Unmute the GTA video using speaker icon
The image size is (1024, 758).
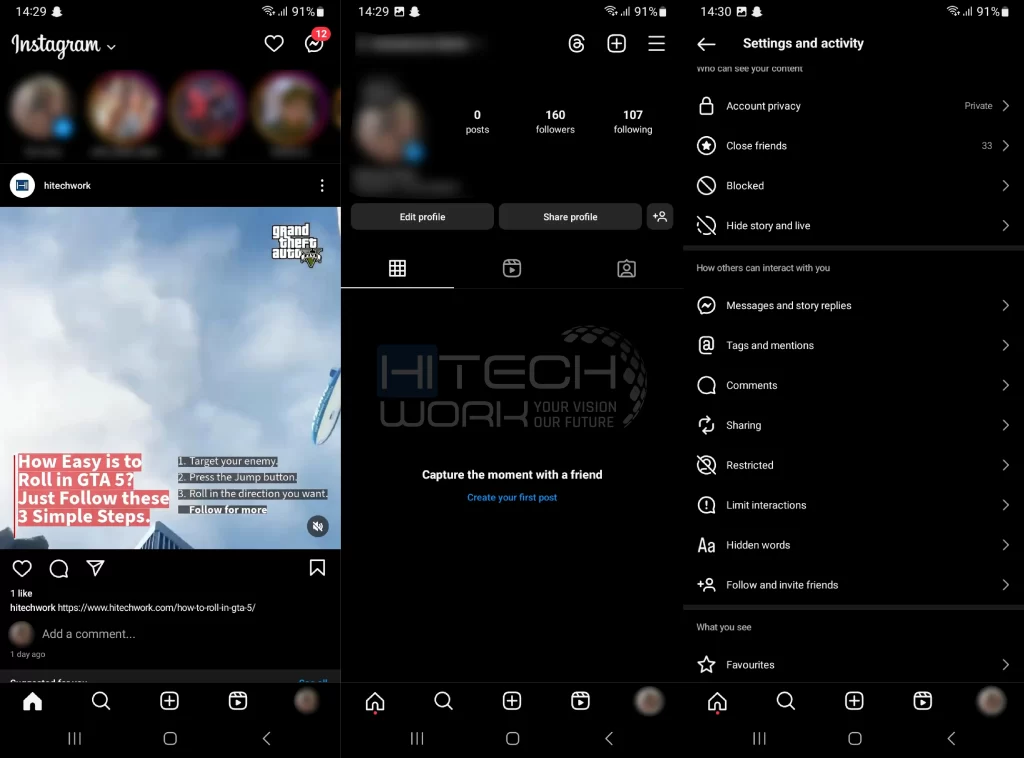(318, 526)
